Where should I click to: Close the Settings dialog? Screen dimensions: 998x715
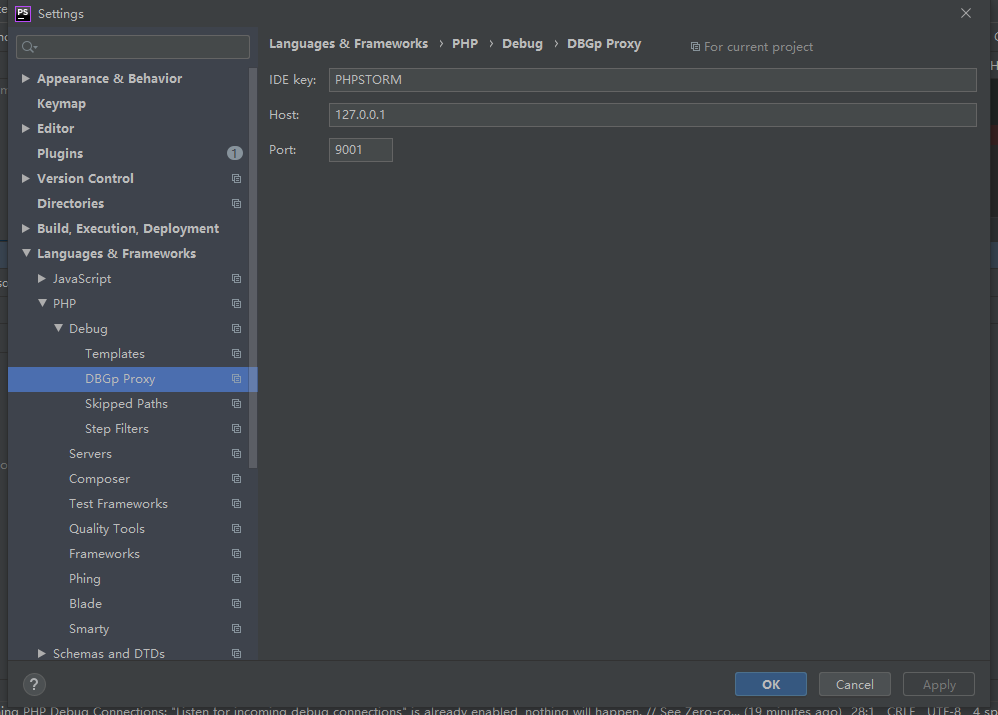(966, 13)
